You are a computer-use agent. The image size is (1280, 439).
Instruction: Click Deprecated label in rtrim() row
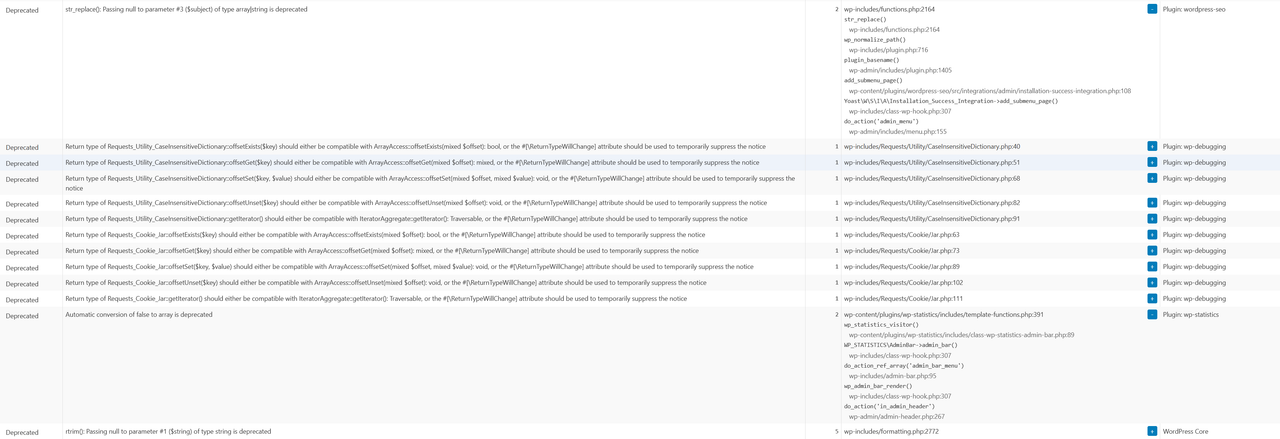point(22,432)
